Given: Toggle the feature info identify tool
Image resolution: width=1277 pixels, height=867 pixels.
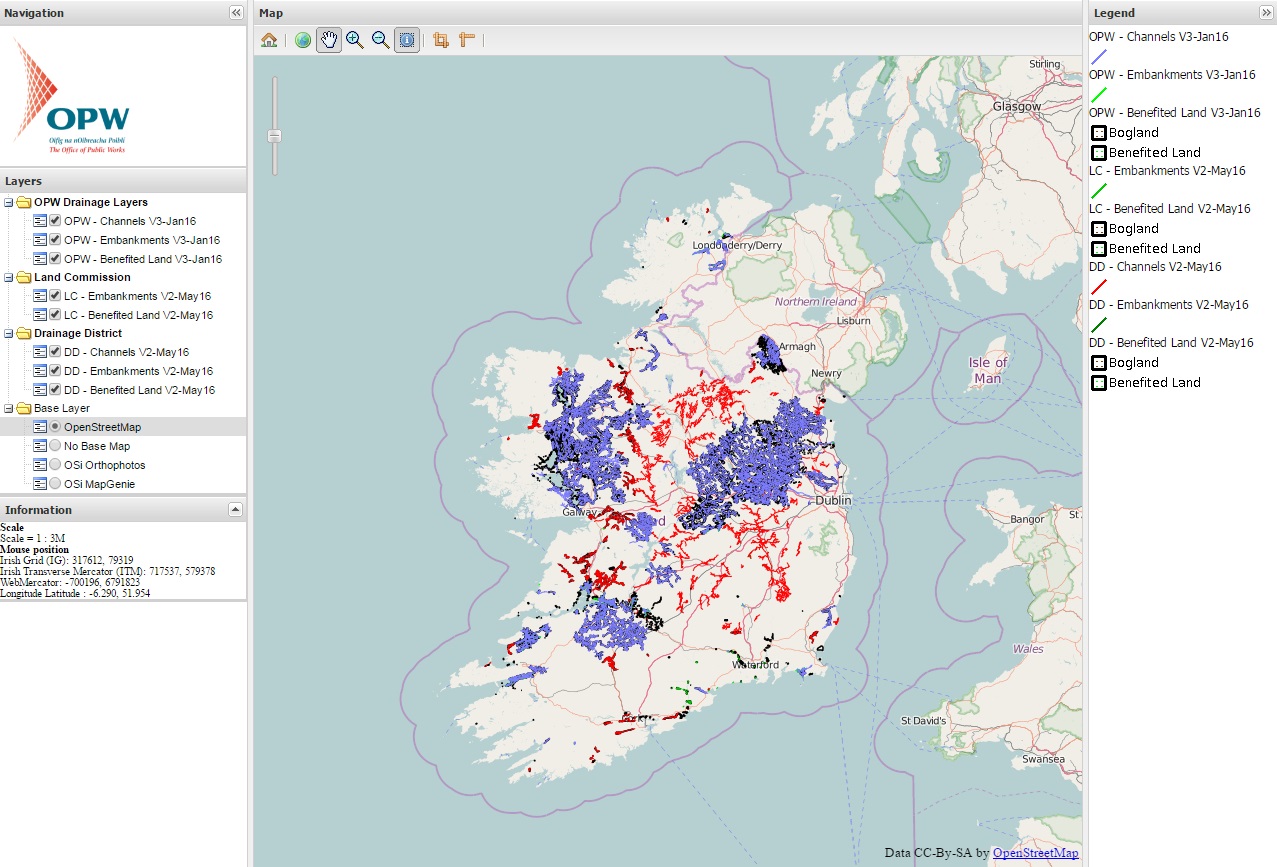Looking at the screenshot, I should (x=406, y=40).
